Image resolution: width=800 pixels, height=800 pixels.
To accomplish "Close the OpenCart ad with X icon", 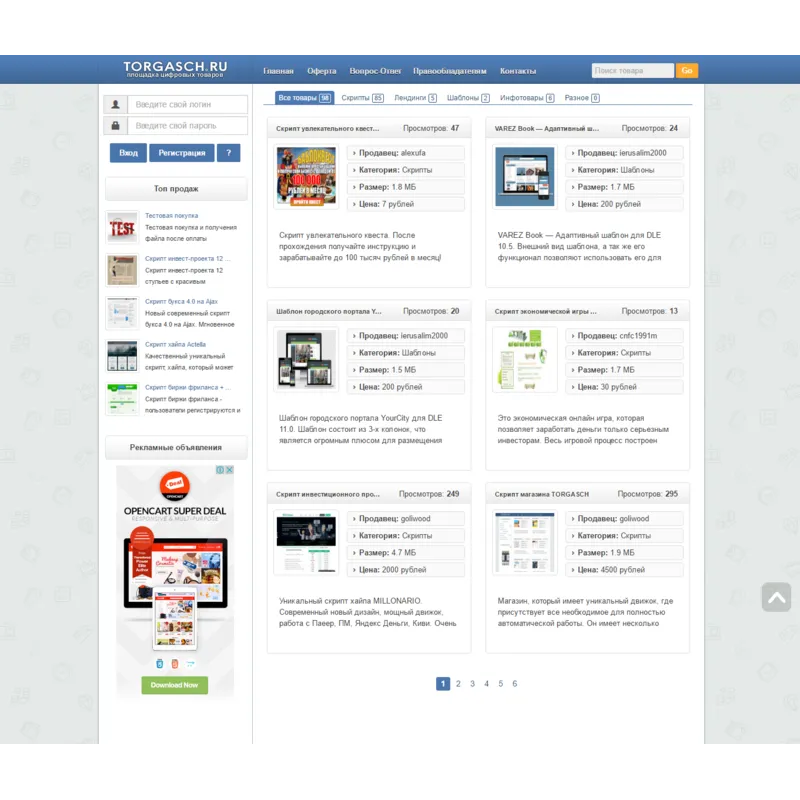I will (x=229, y=470).
